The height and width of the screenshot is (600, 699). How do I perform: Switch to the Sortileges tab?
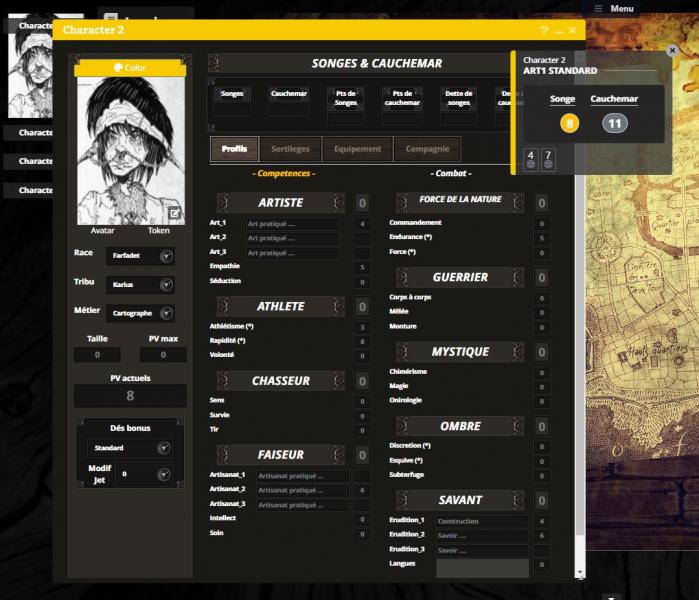pyautogui.click(x=290, y=149)
